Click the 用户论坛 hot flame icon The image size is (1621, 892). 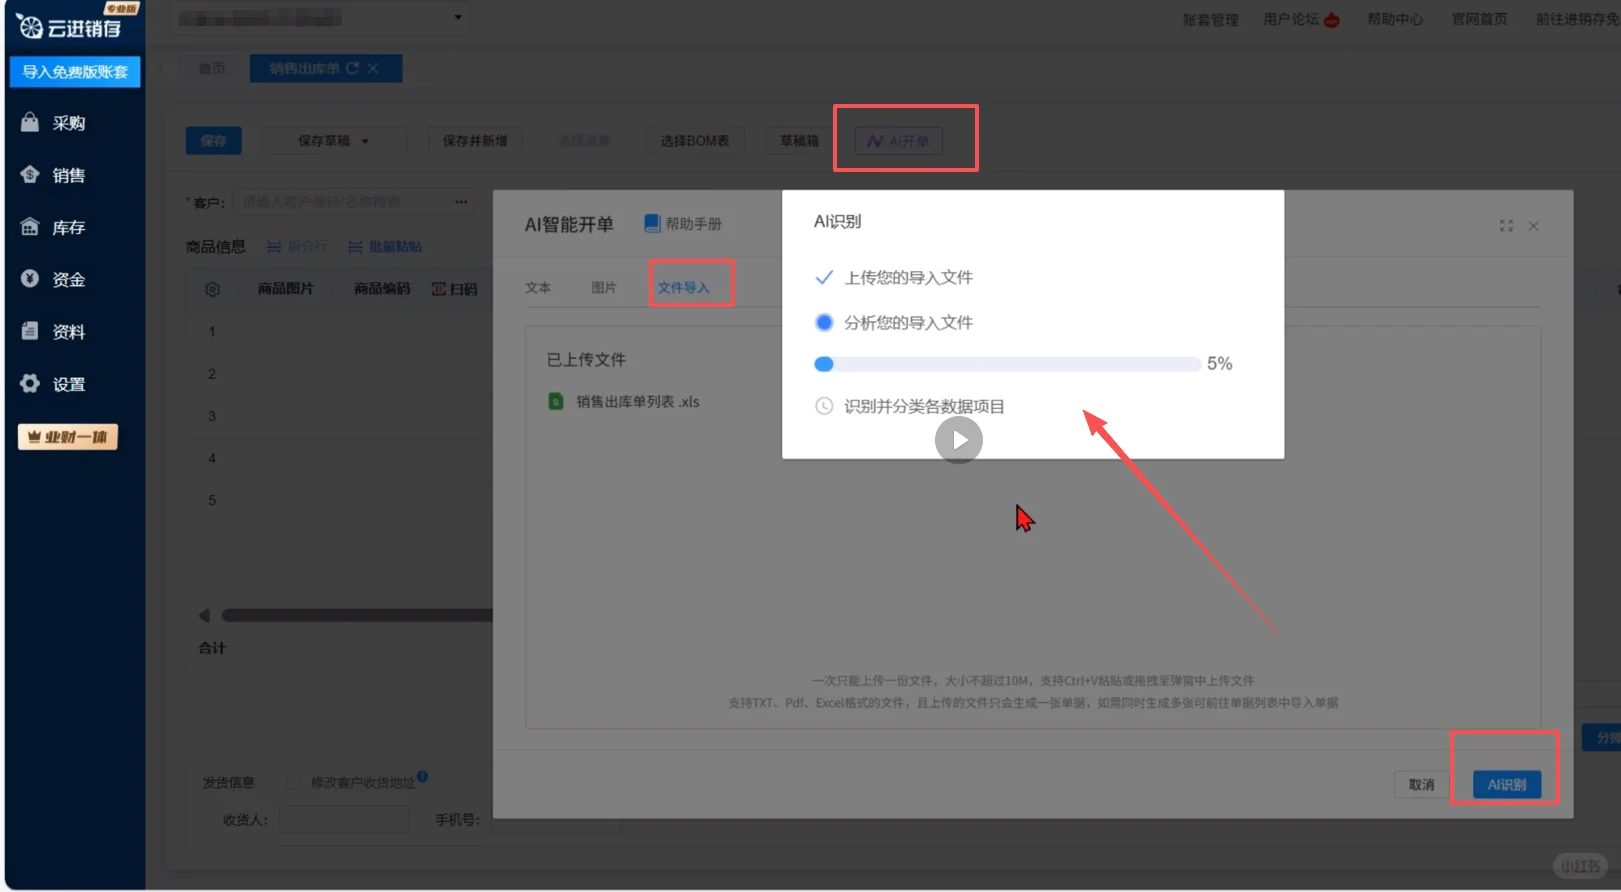click(1331, 20)
